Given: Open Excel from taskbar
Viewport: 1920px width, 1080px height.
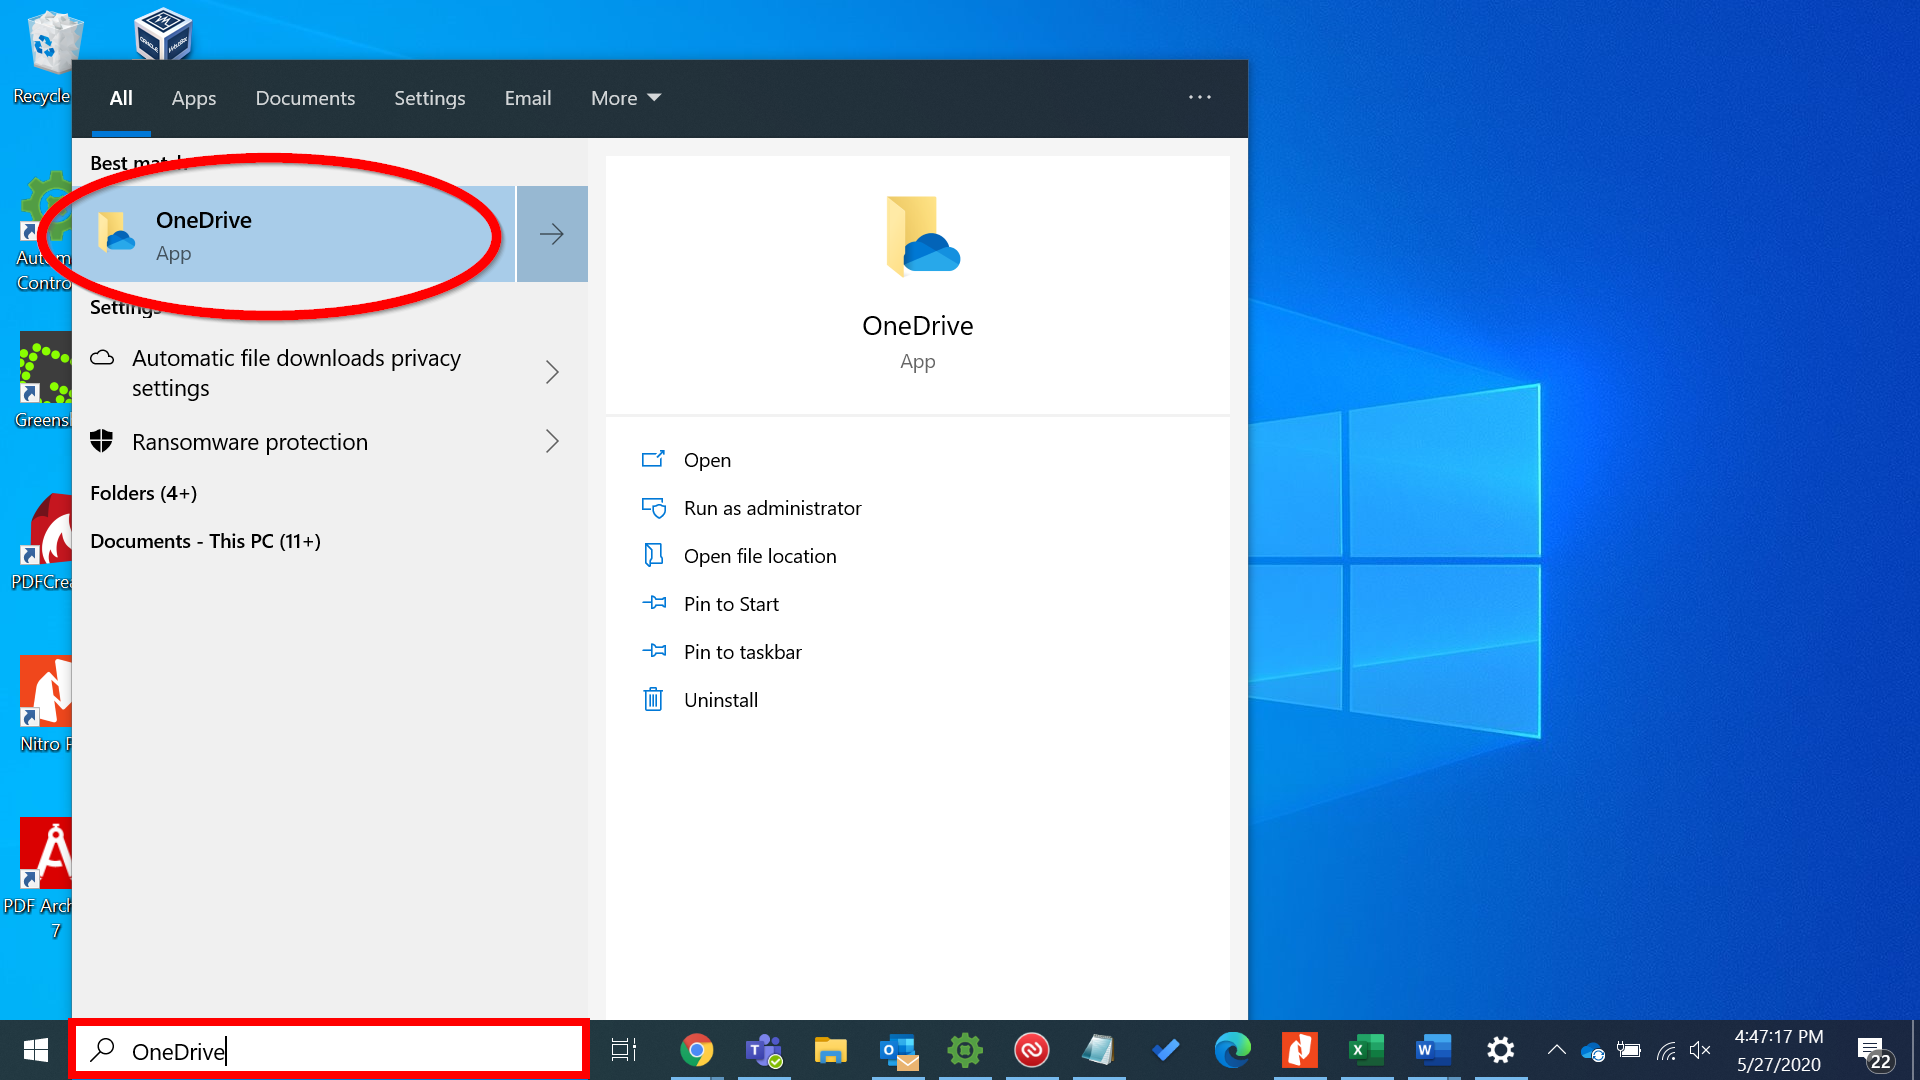Looking at the screenshot, I should pyautogui.click(x=1366, y=1050).
